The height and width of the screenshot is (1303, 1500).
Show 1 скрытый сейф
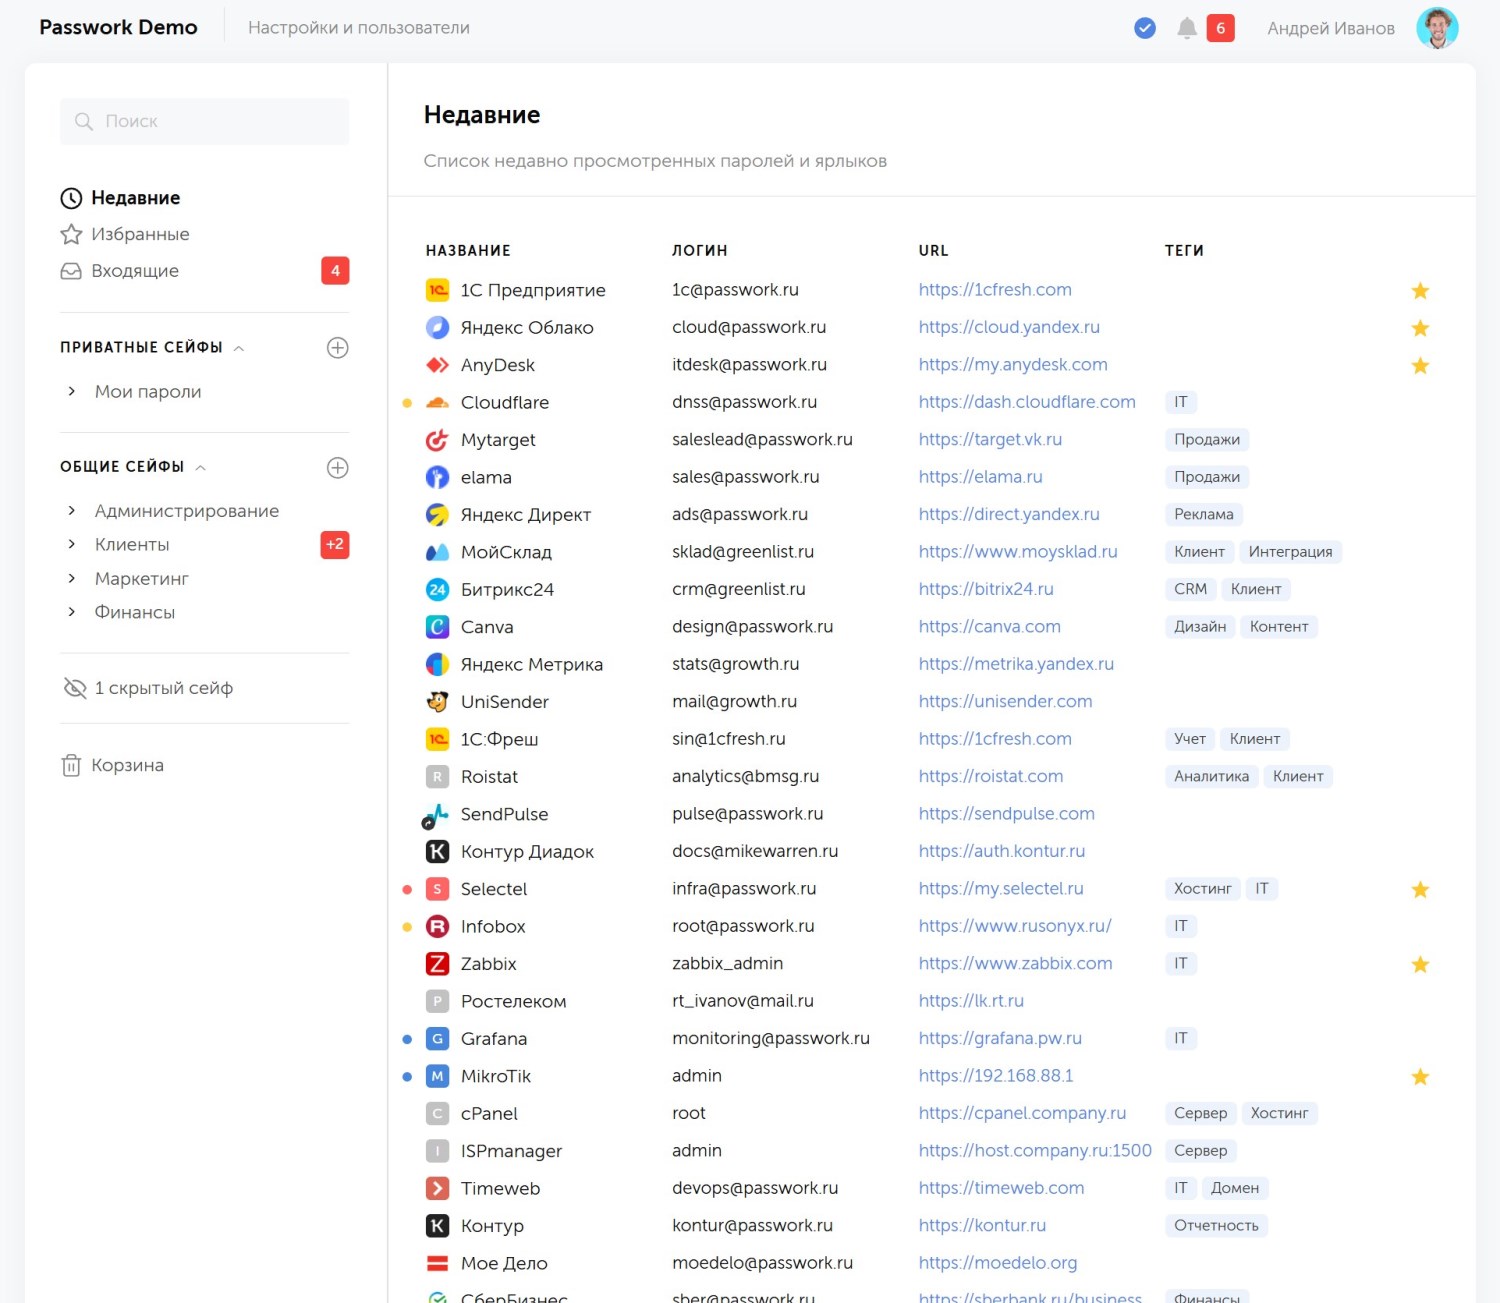coord(163,688)
